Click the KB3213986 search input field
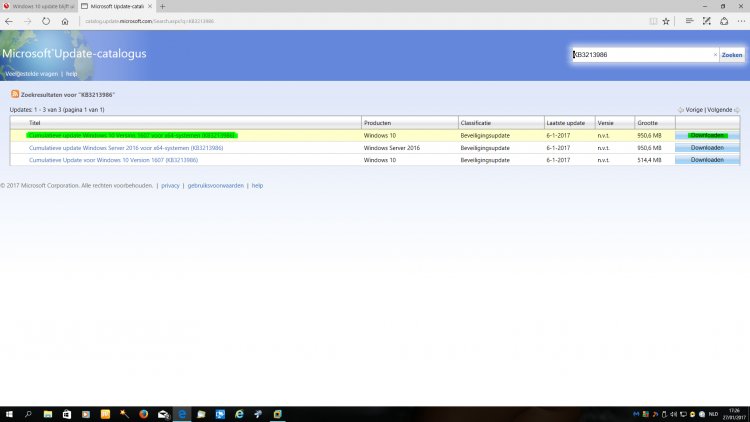The image size is (750, 422). (640, 55)
